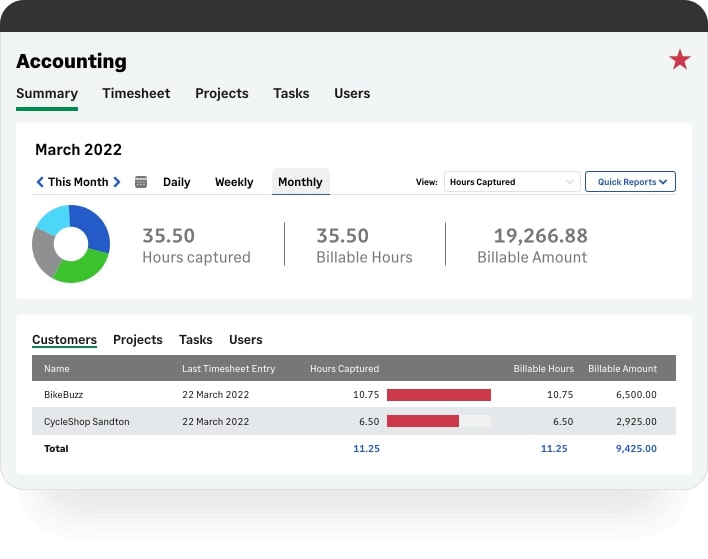
Task: Click the This Month link
Action: (x=78, y=182)
